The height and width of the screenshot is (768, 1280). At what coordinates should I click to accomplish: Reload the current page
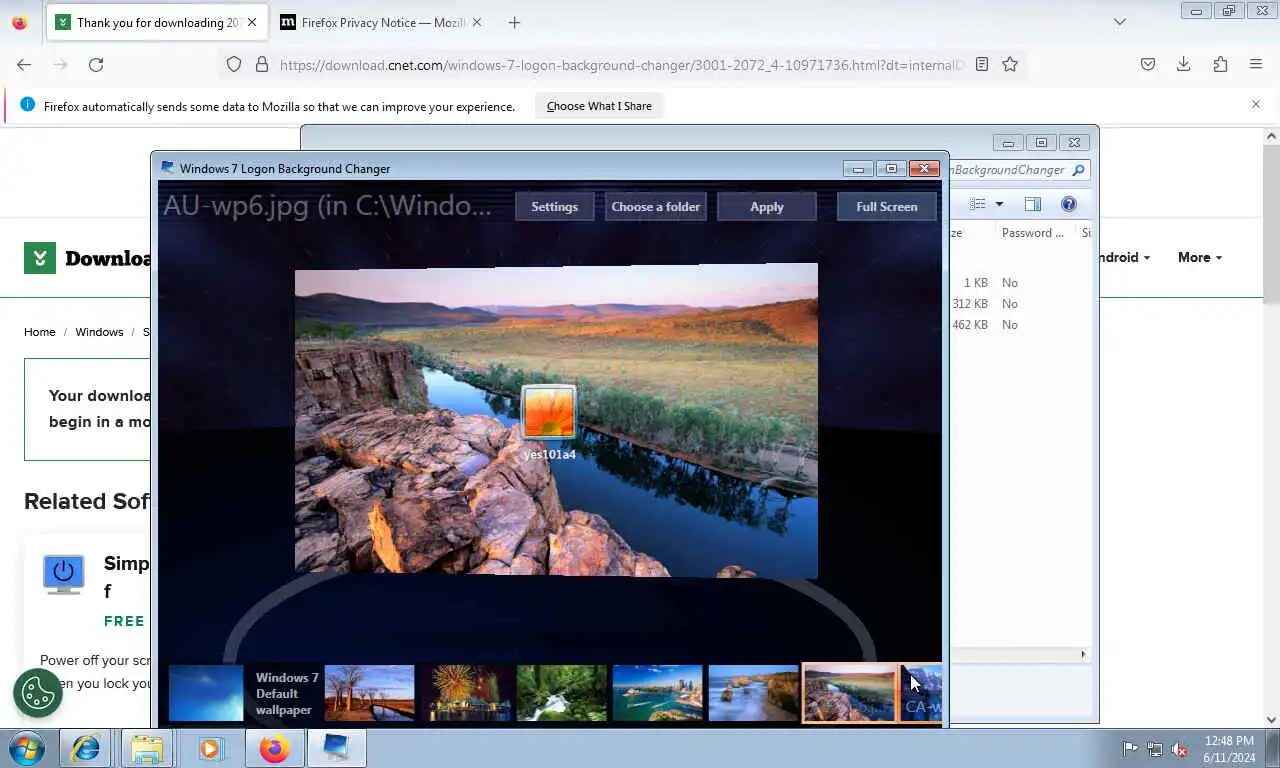[x=96, y=64]
